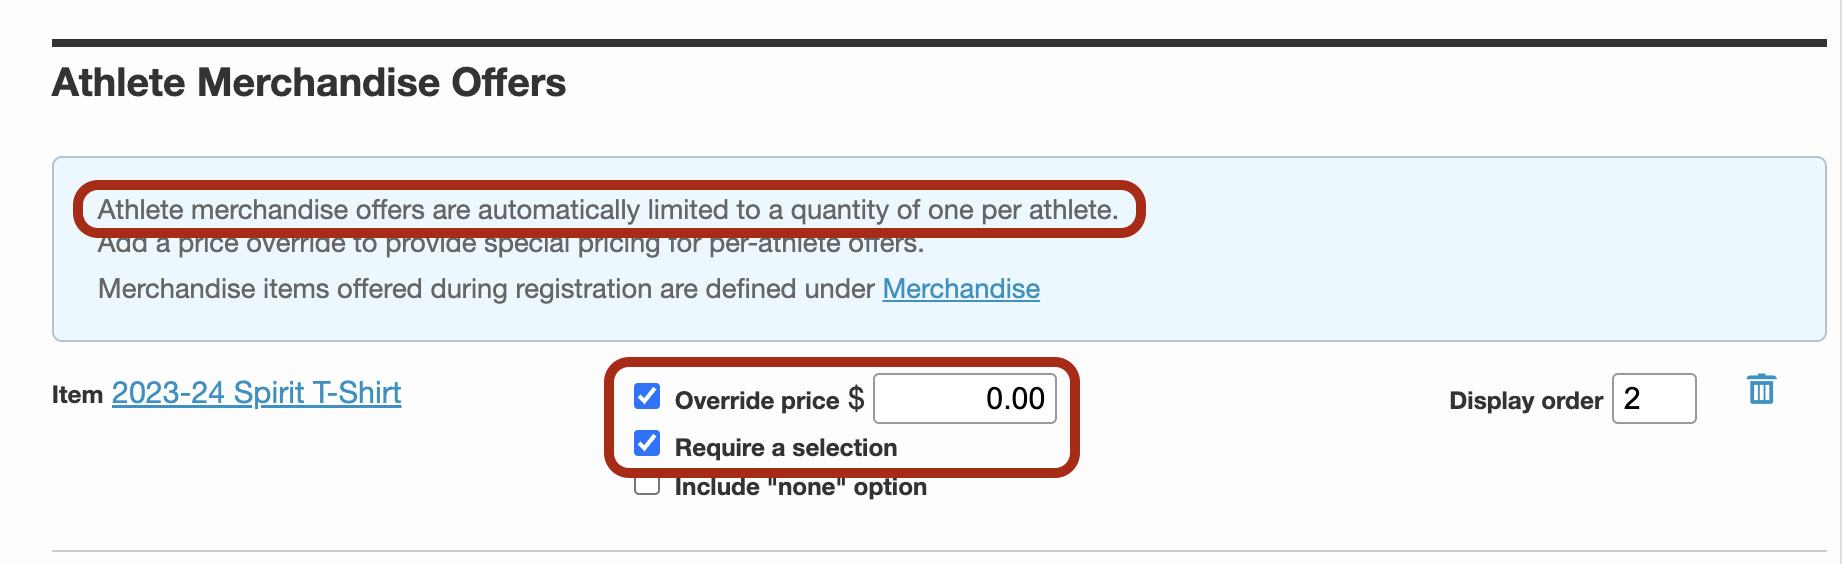The height and width of the screenshot is (564, 1842).
Task: Click the price override pricing hint line
Action: [511, 244]
